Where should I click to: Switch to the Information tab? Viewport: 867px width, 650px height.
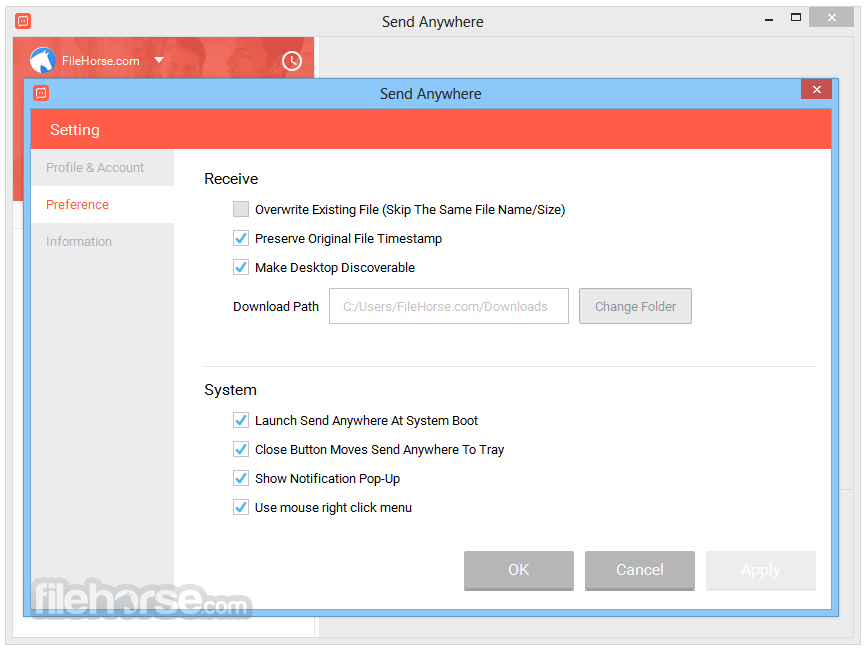[102, 242]
